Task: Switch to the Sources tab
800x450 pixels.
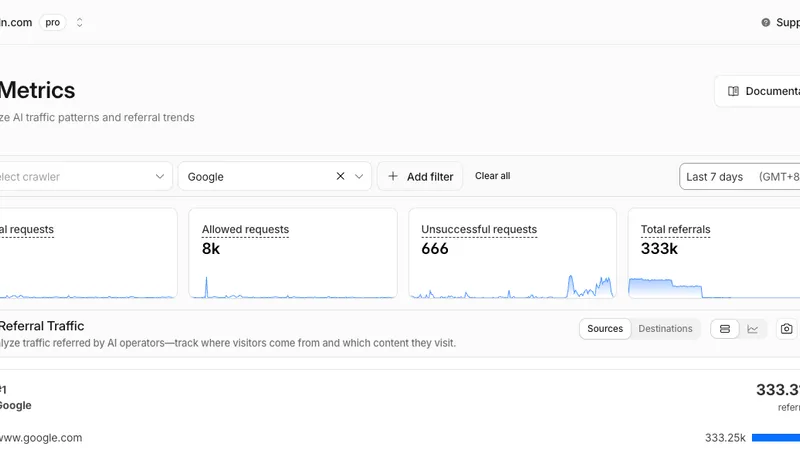Action: [605, 329]
